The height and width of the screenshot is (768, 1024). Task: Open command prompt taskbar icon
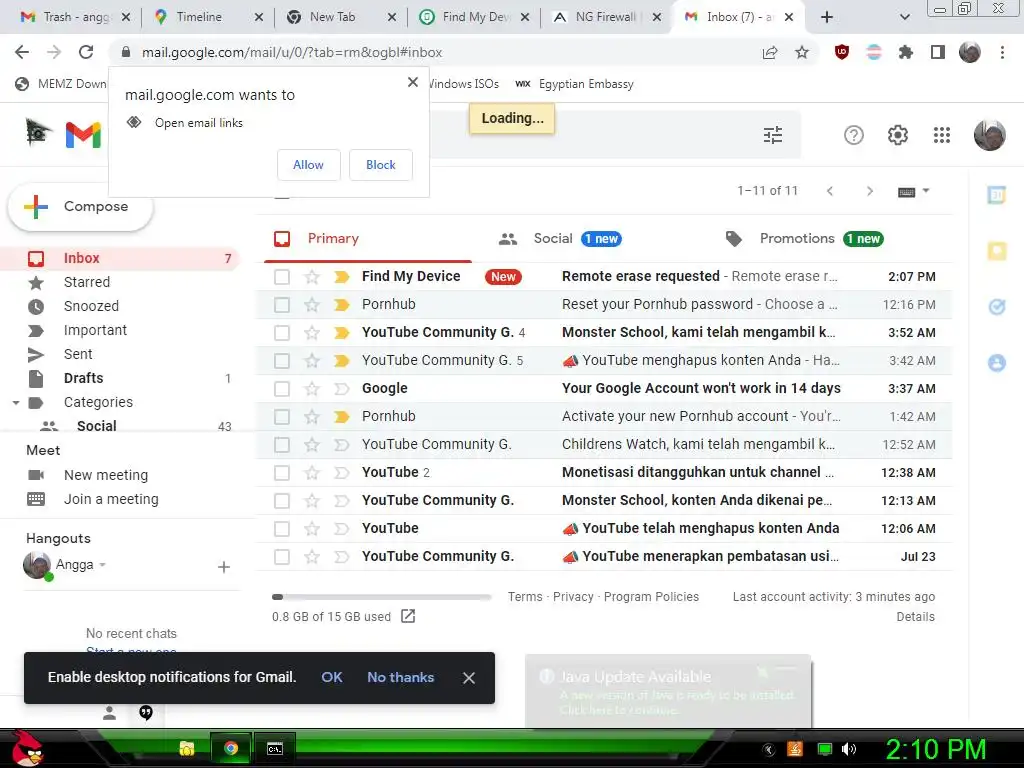tap(275, 748)
